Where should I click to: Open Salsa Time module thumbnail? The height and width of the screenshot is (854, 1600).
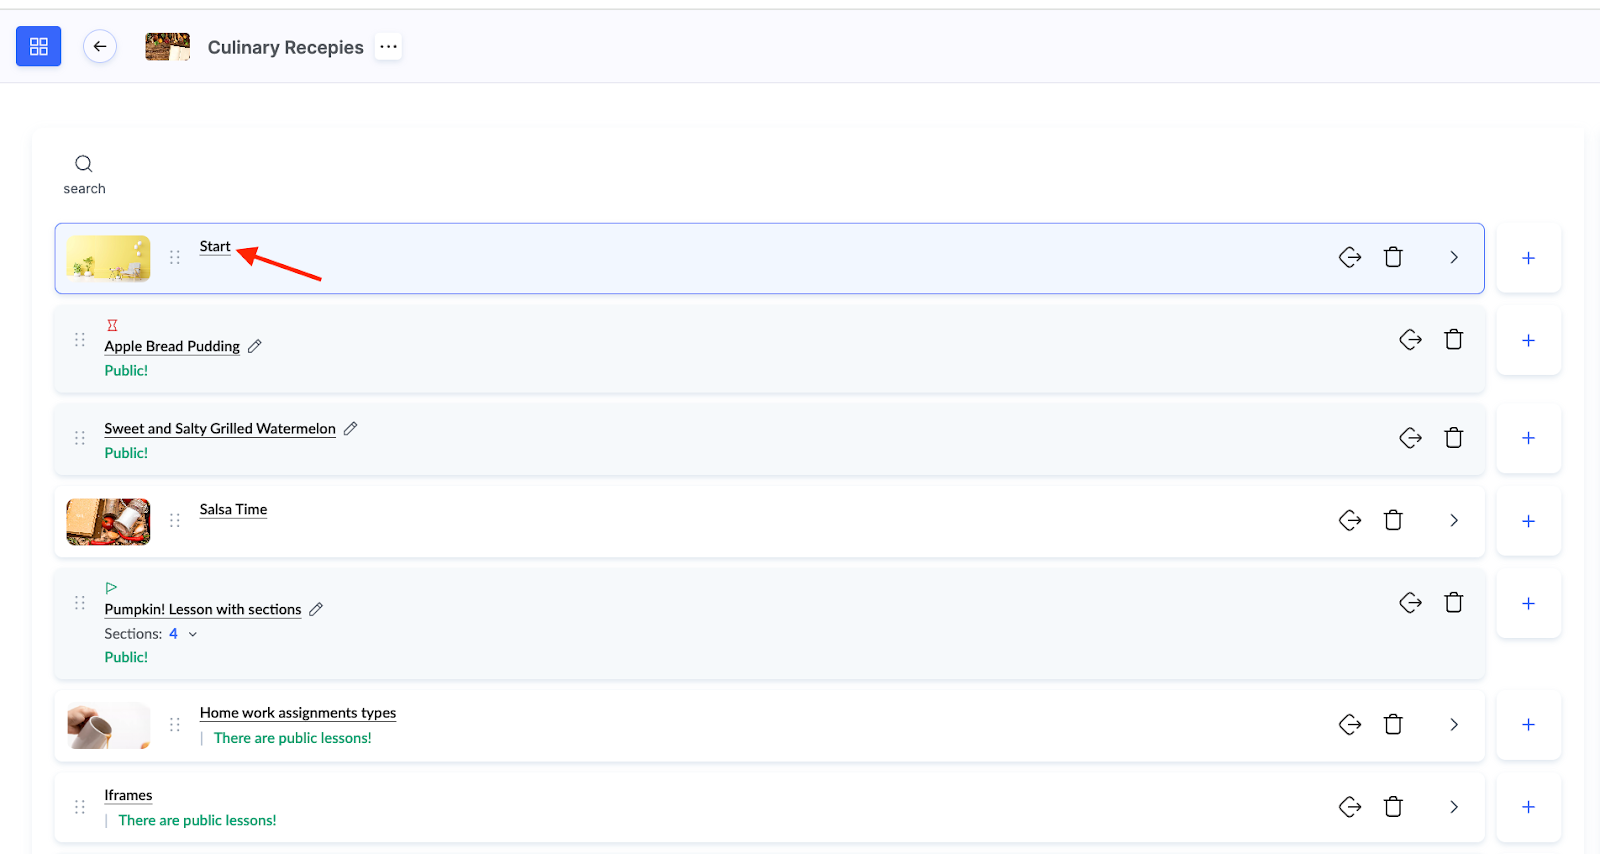click(x=108, y=521)
